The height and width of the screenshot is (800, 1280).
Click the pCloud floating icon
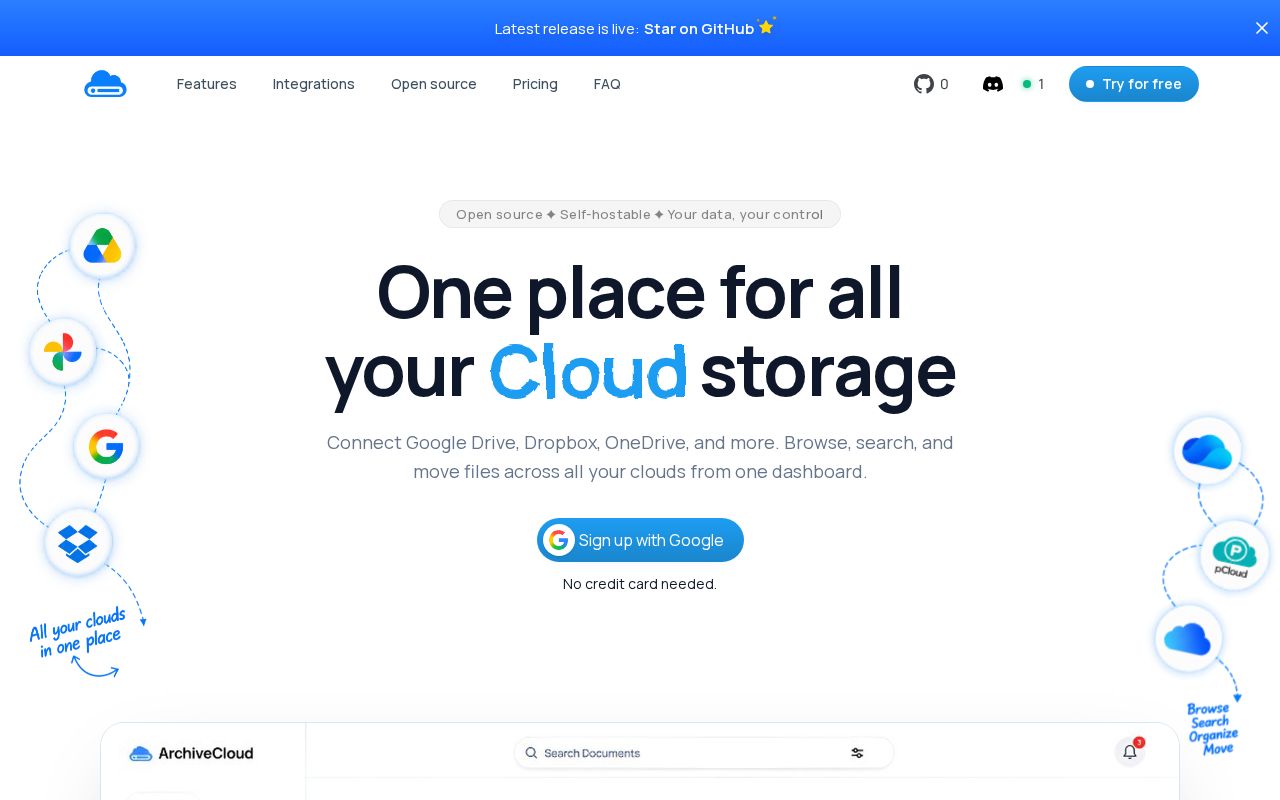(x=1234, y=555)
